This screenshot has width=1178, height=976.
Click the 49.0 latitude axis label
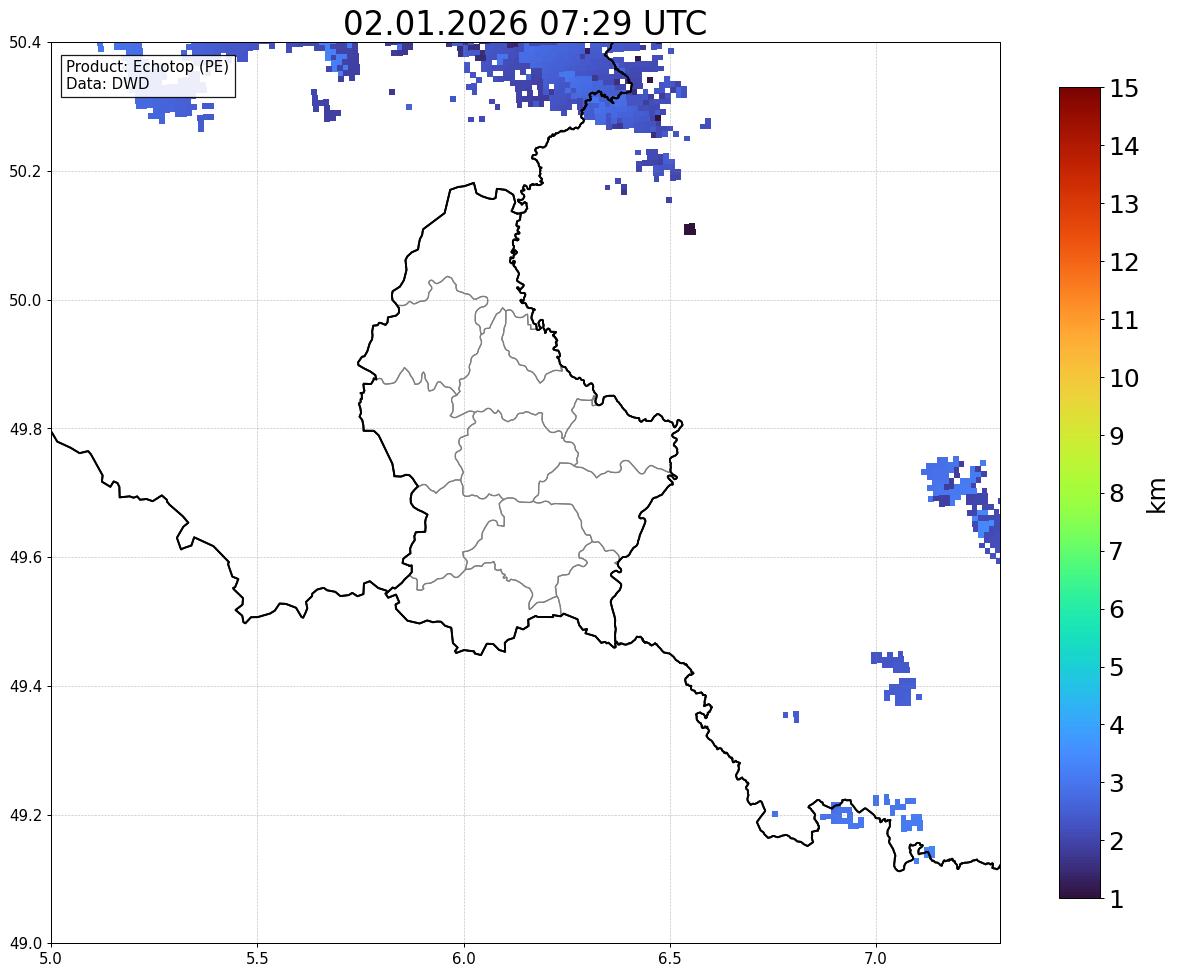pos(25,944)
